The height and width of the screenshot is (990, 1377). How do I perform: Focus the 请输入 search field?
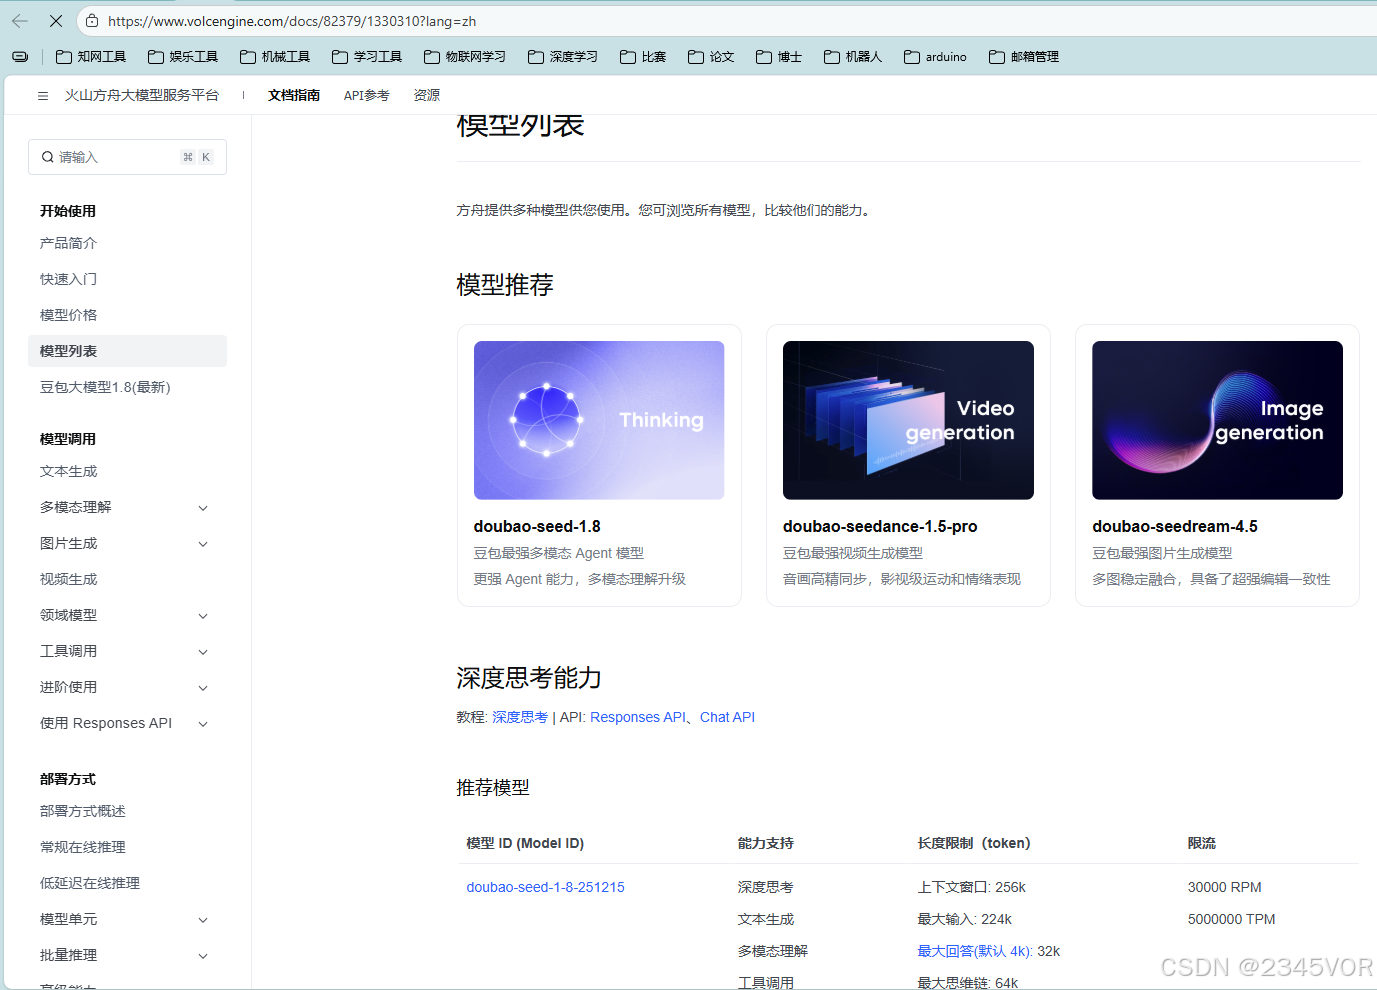tap(127, 157)
